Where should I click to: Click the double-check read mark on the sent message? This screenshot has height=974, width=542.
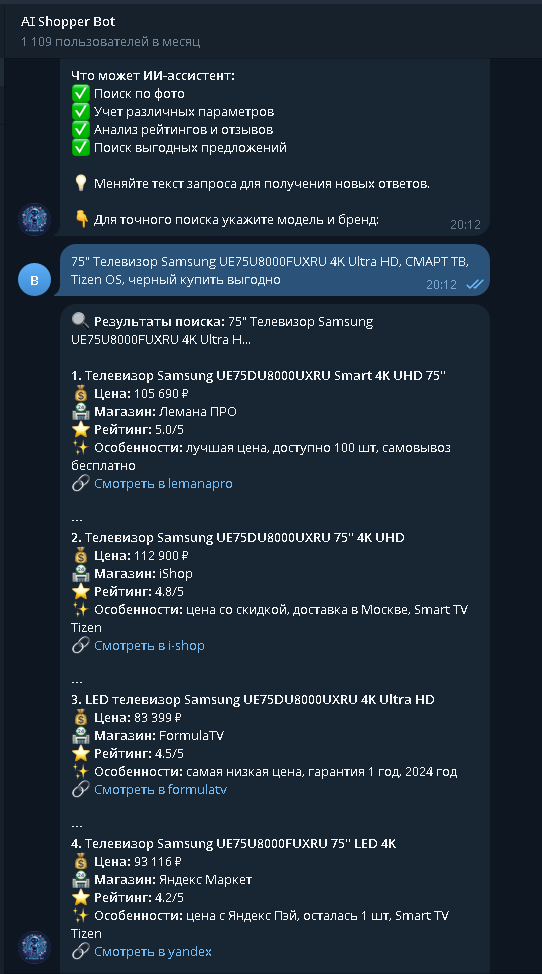point(474,284)
